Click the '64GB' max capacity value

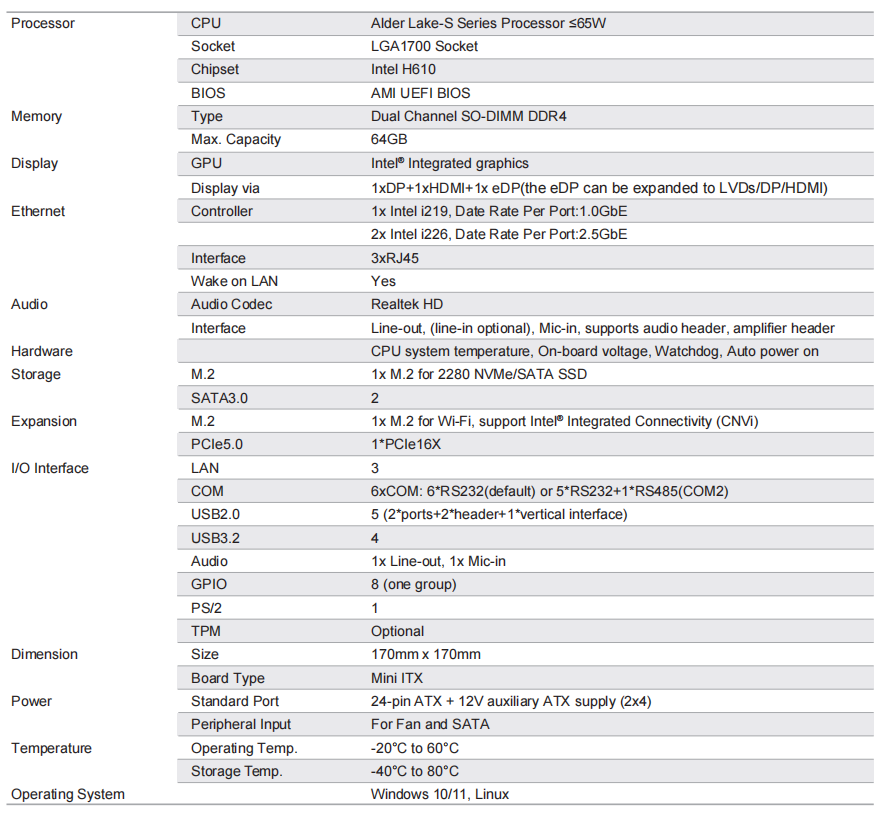[389, 139]
